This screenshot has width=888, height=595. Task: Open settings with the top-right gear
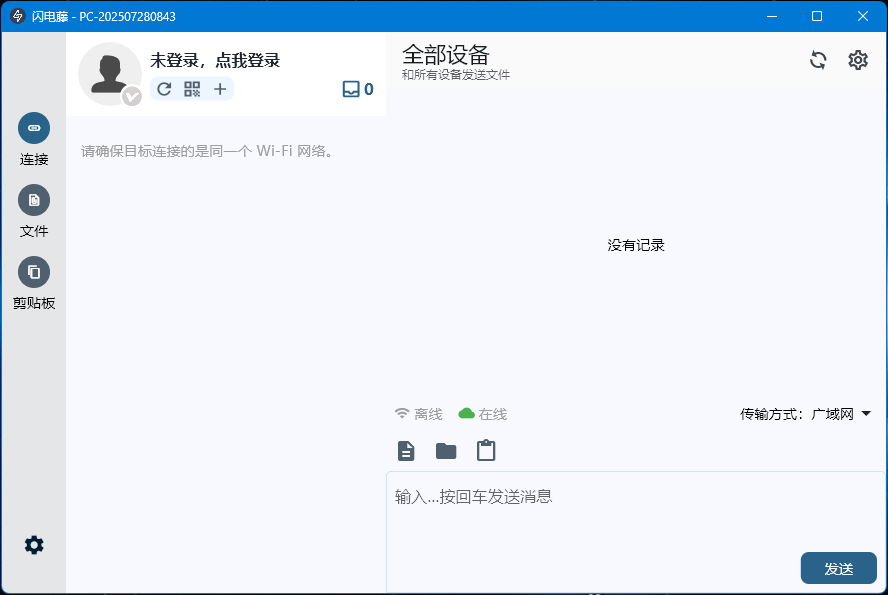pyautogui.click(x=857, y=60)
